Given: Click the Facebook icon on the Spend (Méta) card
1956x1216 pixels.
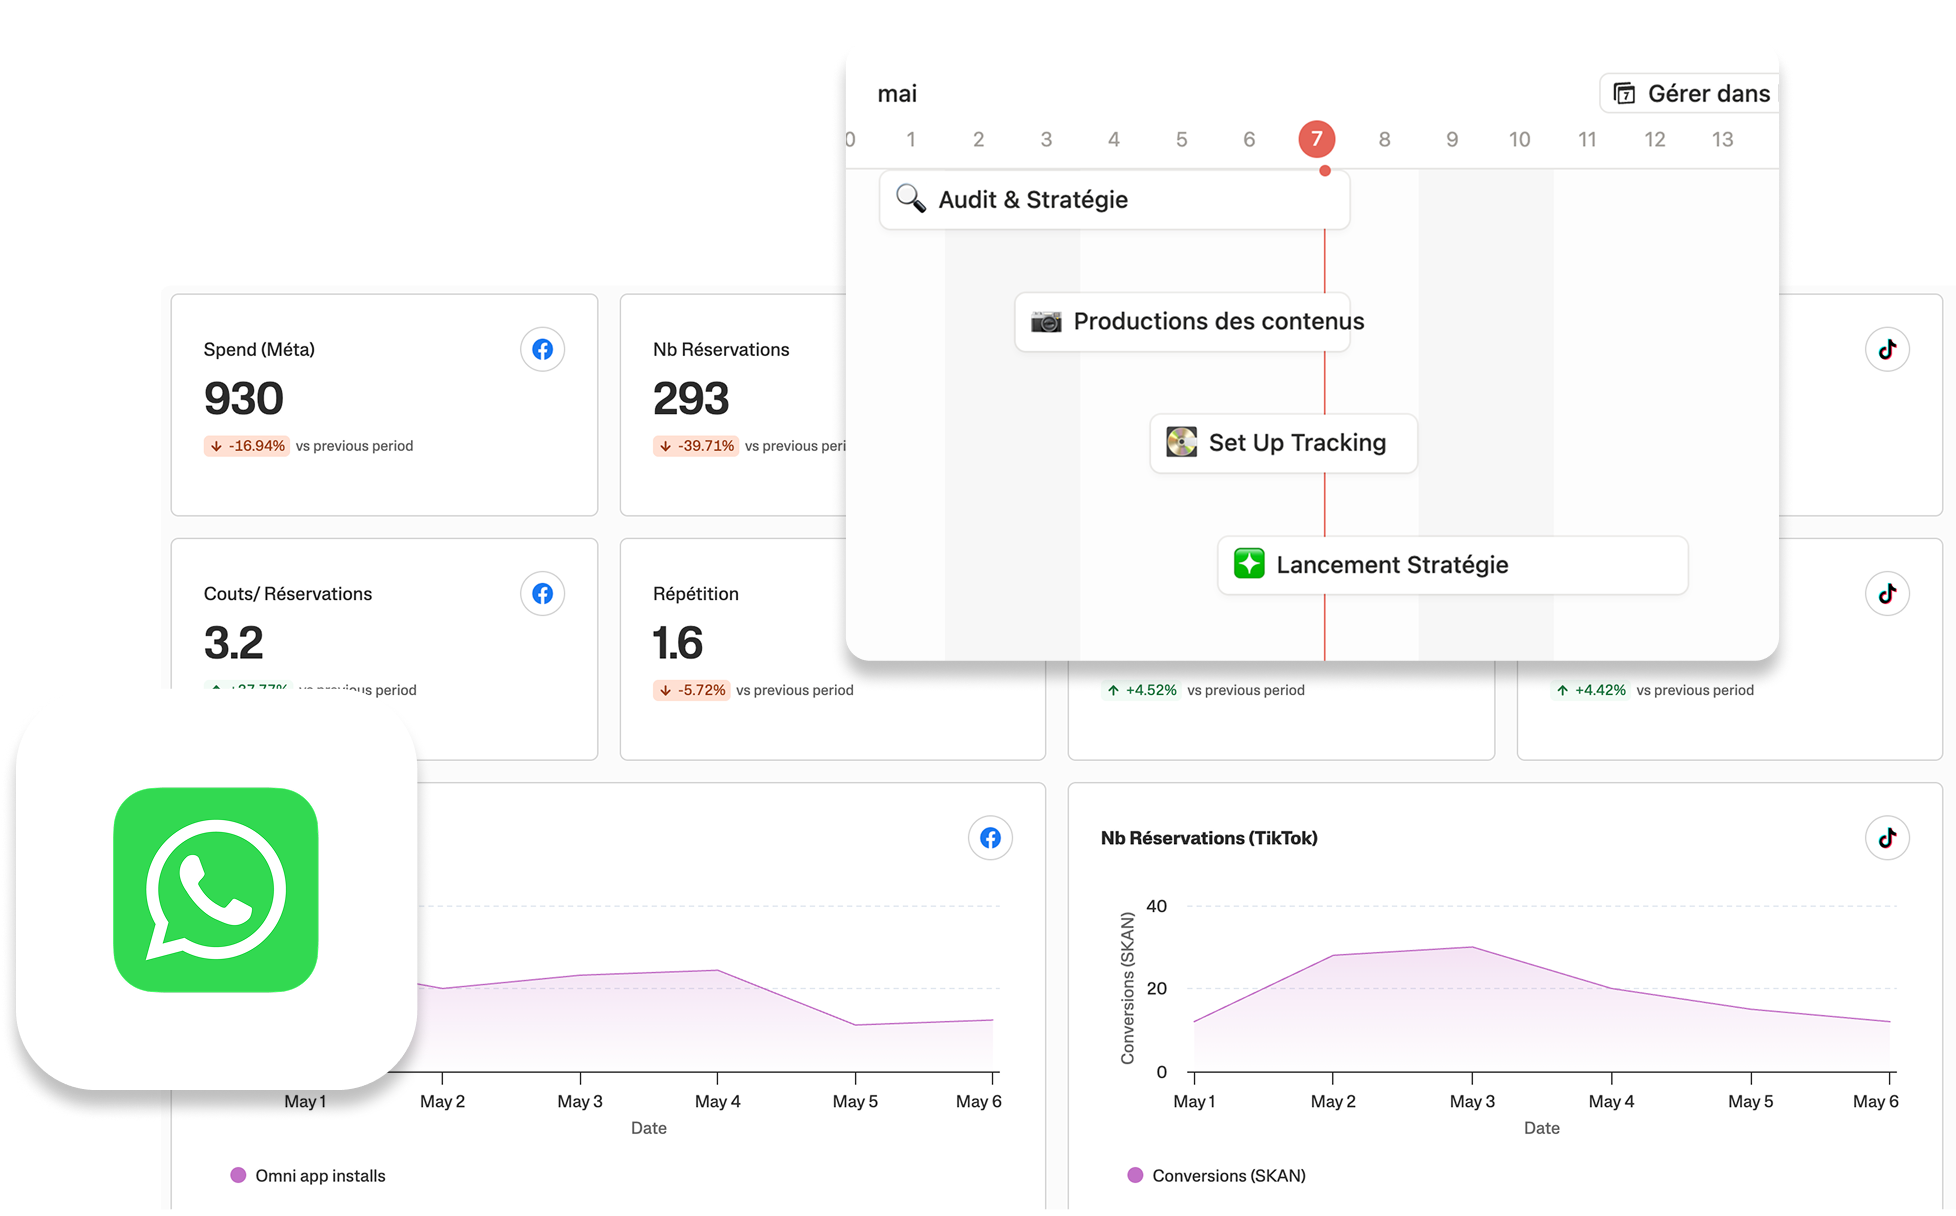Looking at the screenshot, I should point(542,349).
